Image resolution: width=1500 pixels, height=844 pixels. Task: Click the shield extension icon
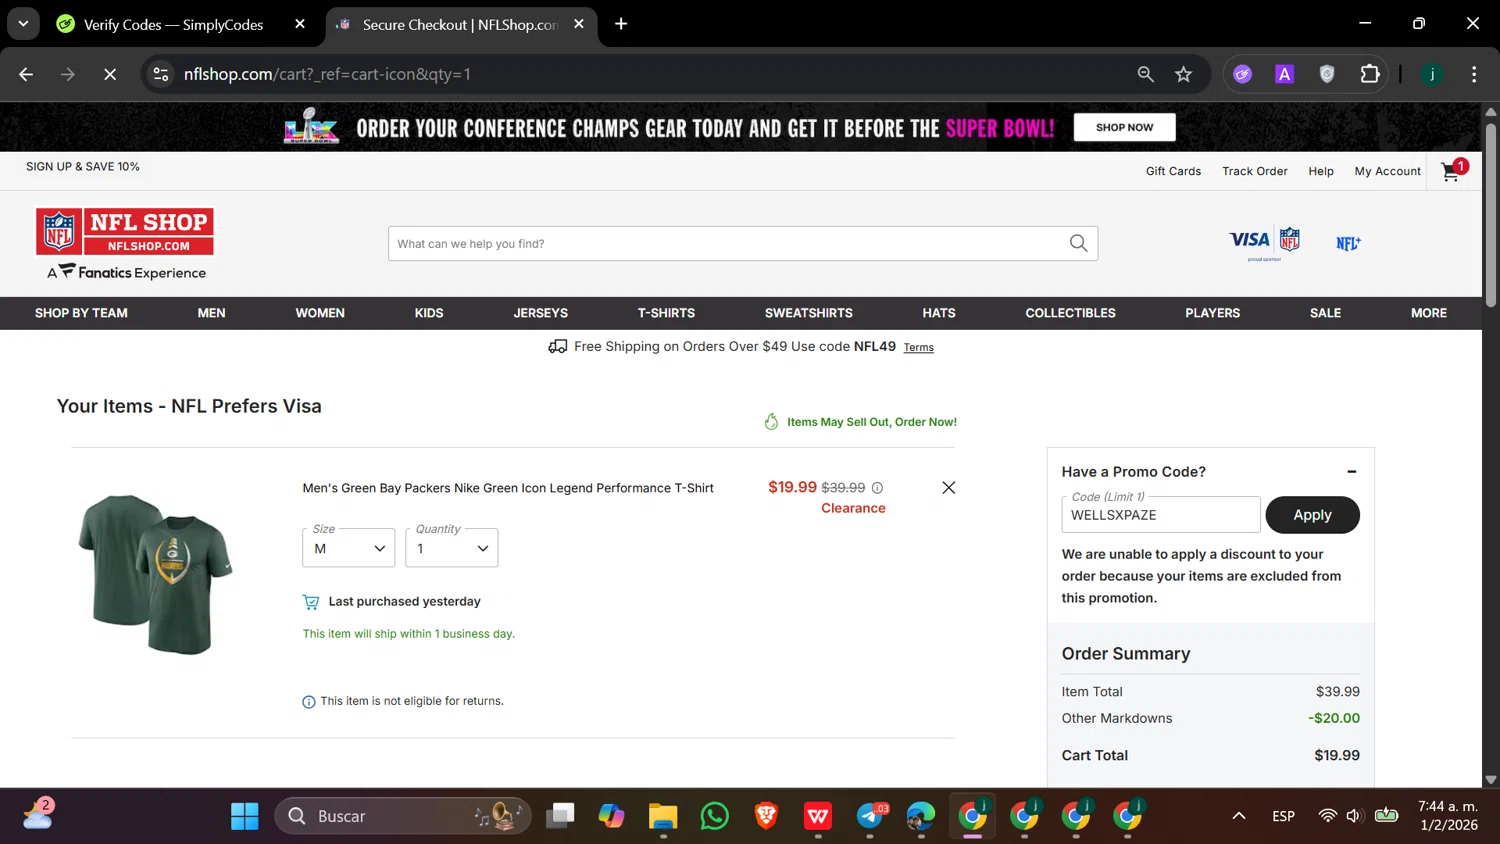point(1327,74)
